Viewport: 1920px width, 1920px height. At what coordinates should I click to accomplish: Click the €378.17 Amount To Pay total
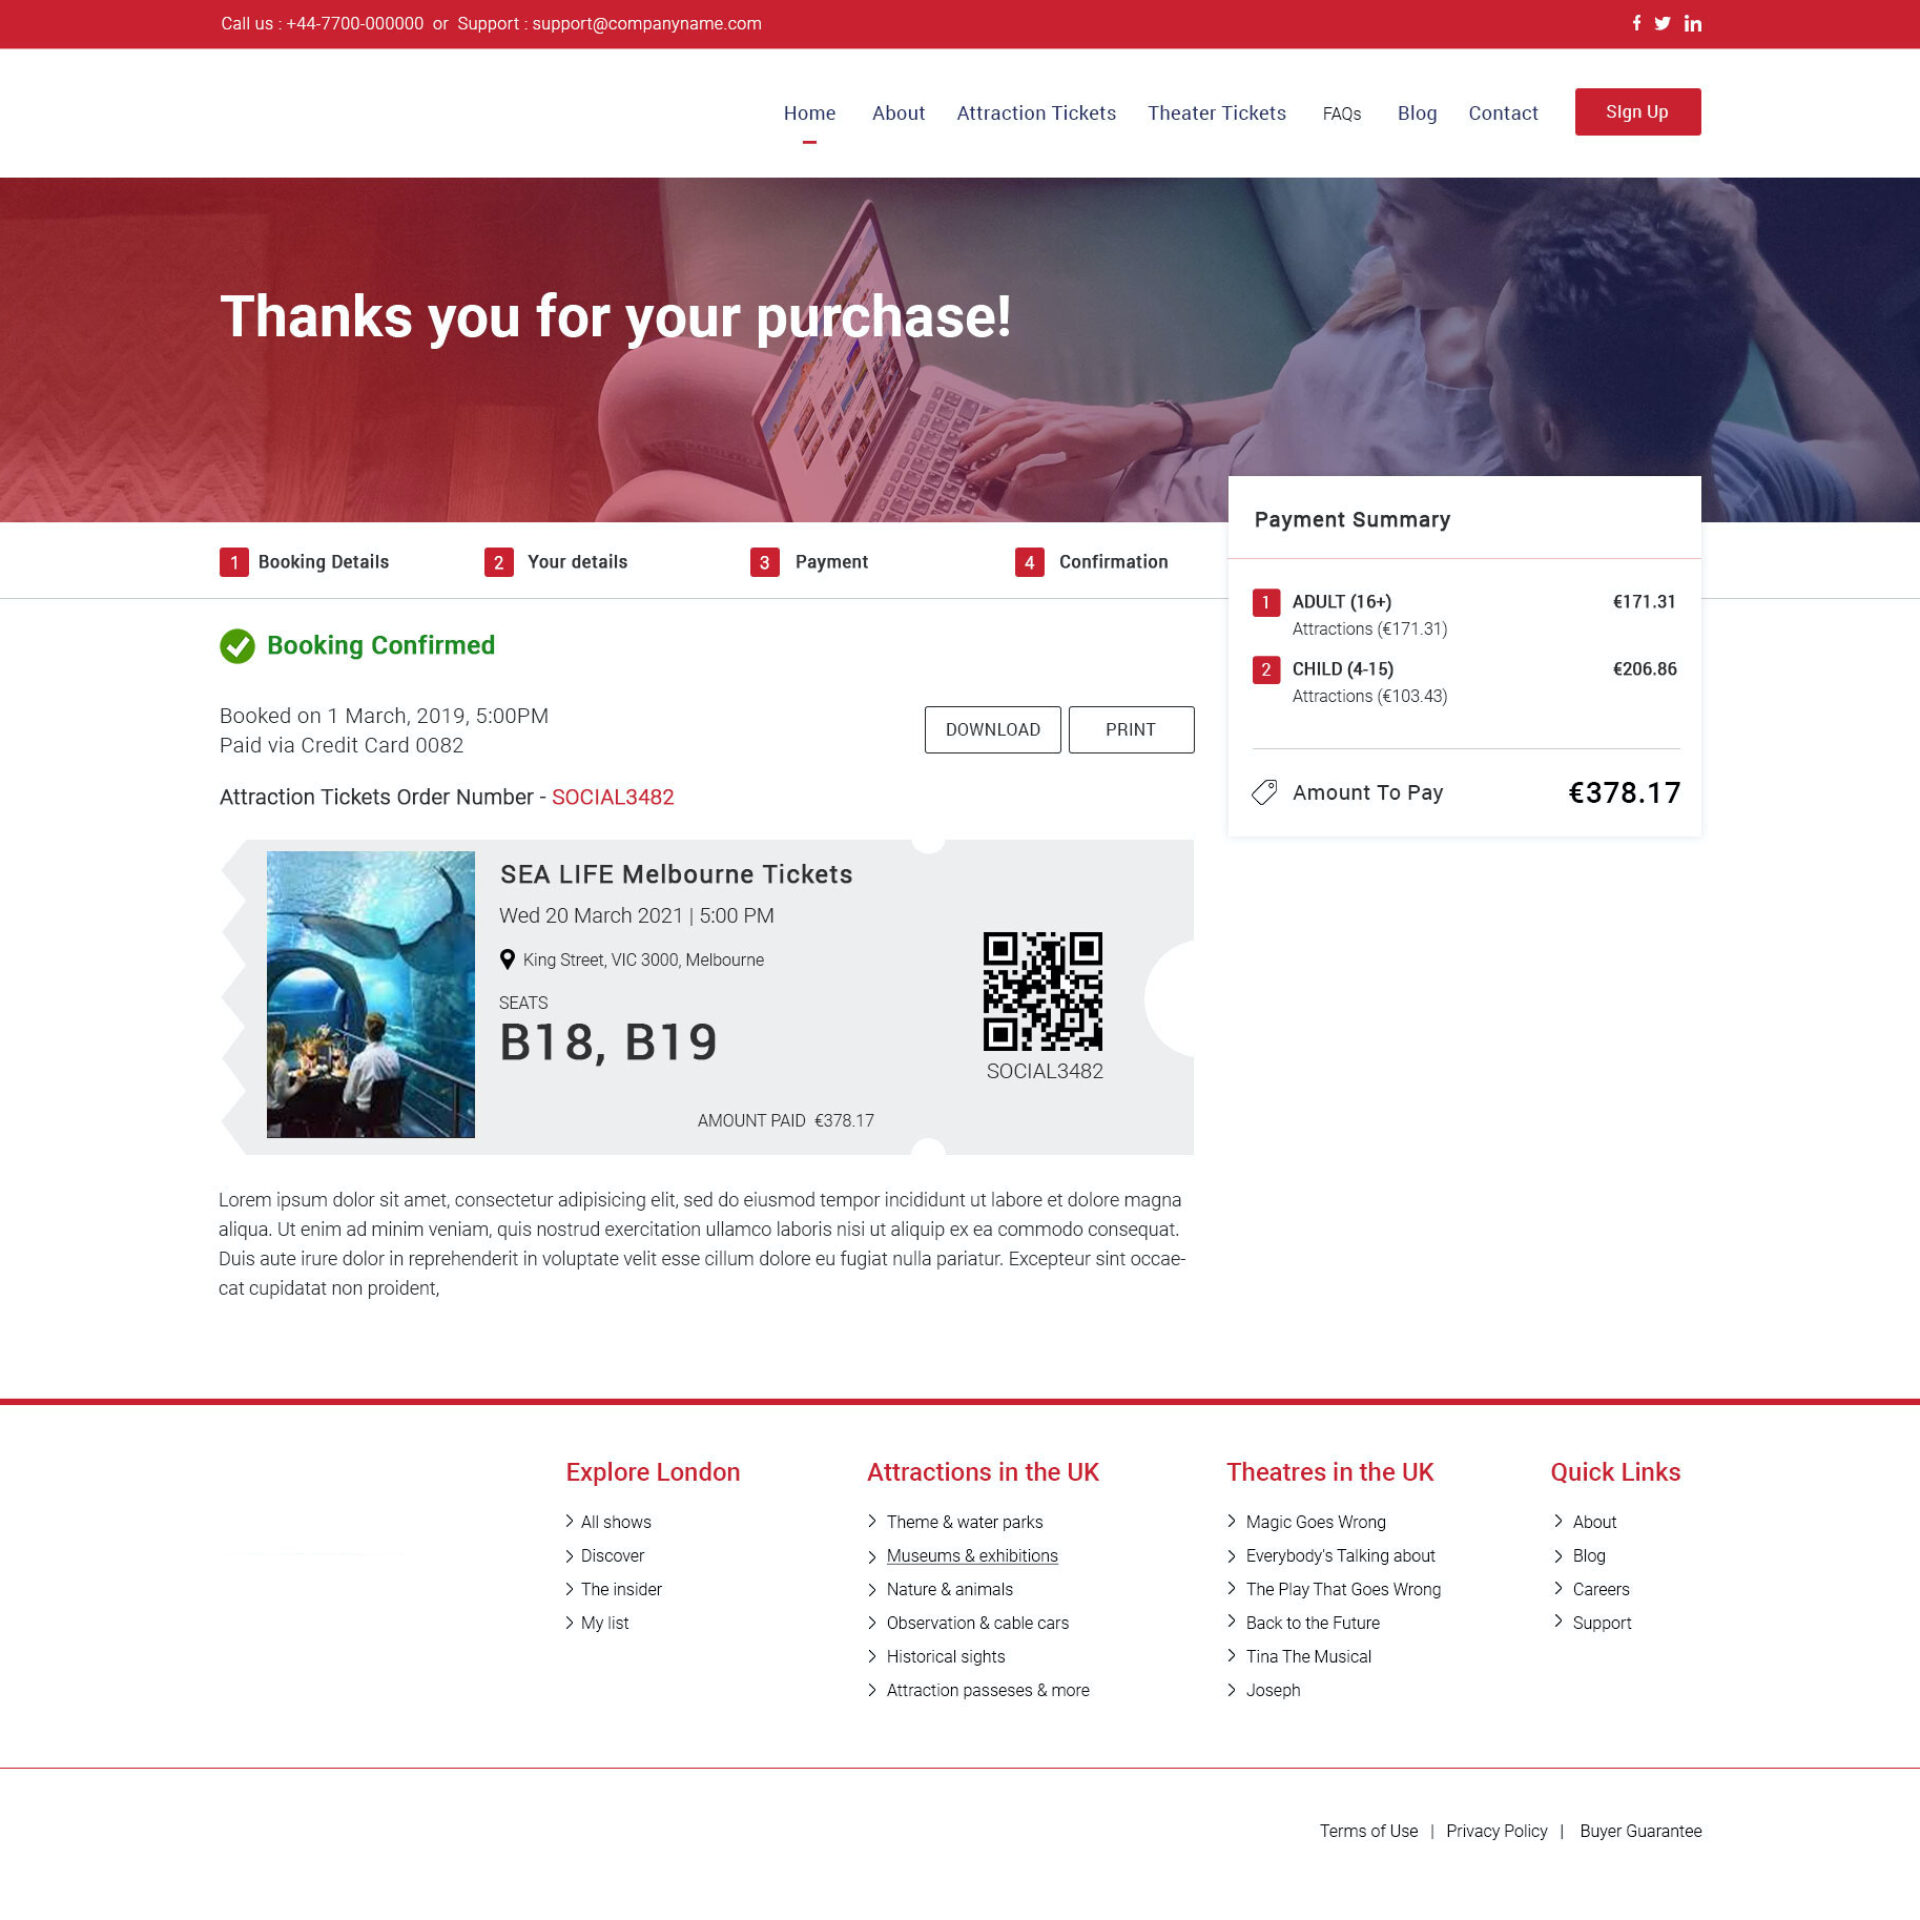click(x=1624, y=793)
